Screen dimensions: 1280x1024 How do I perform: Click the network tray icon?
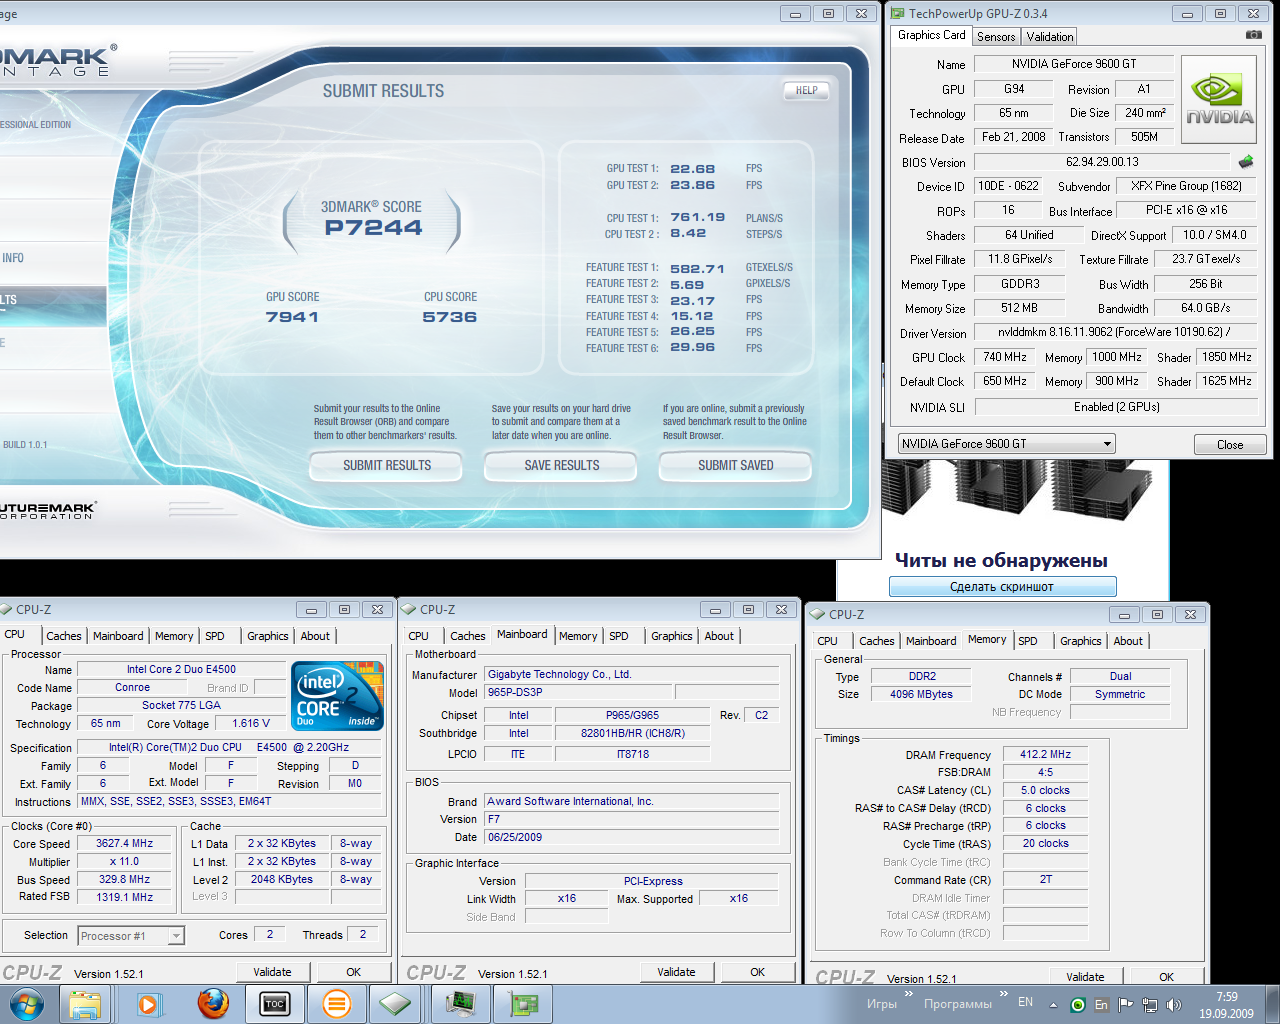[1150, 1005]
